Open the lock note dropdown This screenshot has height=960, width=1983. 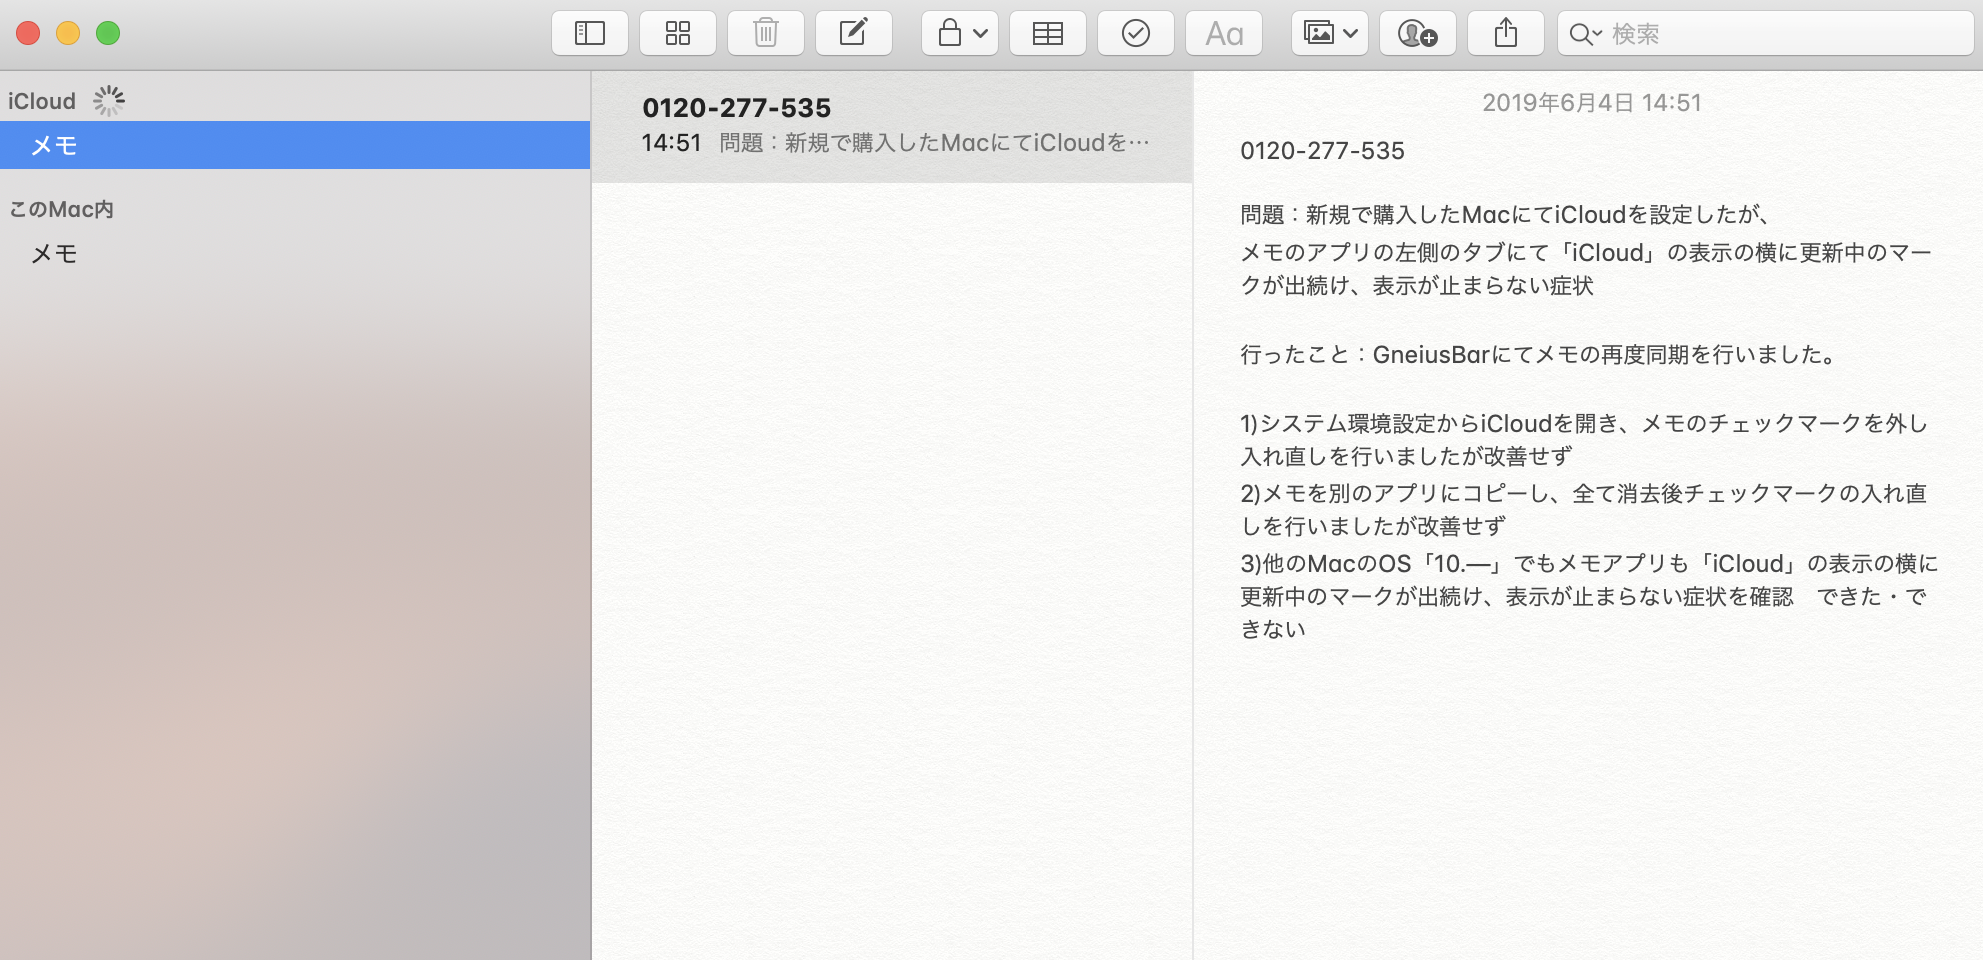(x=960, y=34)
